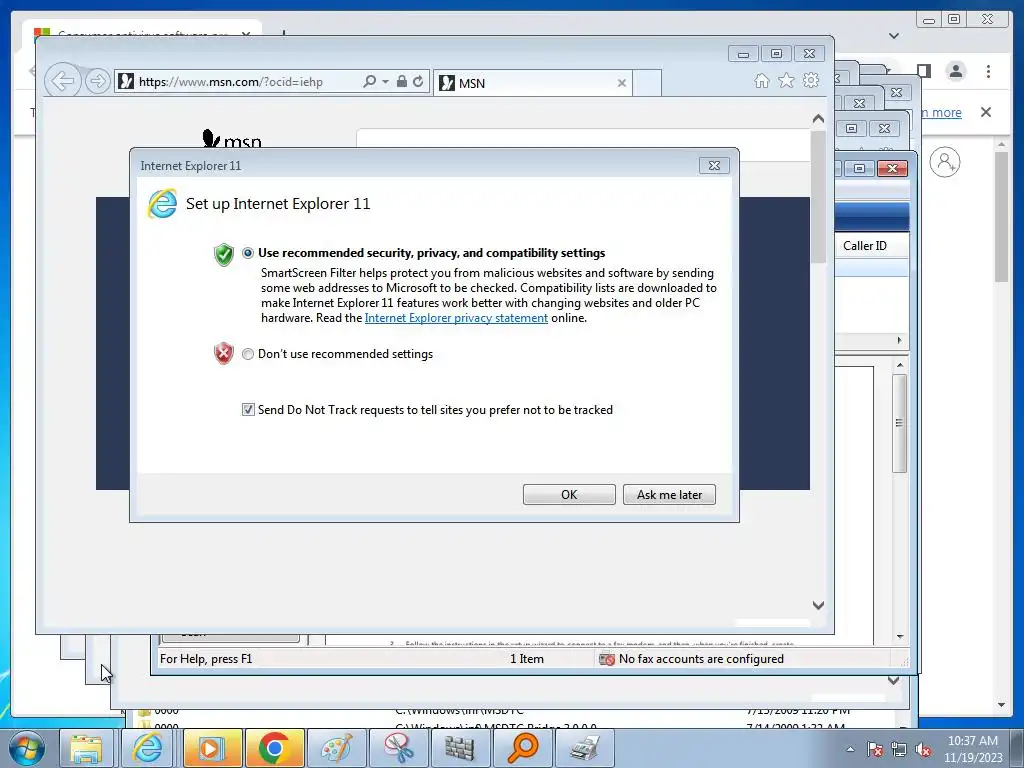Click the horizontal scroll right arrow in fax list
This screenshot has width=1024, height=768.
click(899, 340)
